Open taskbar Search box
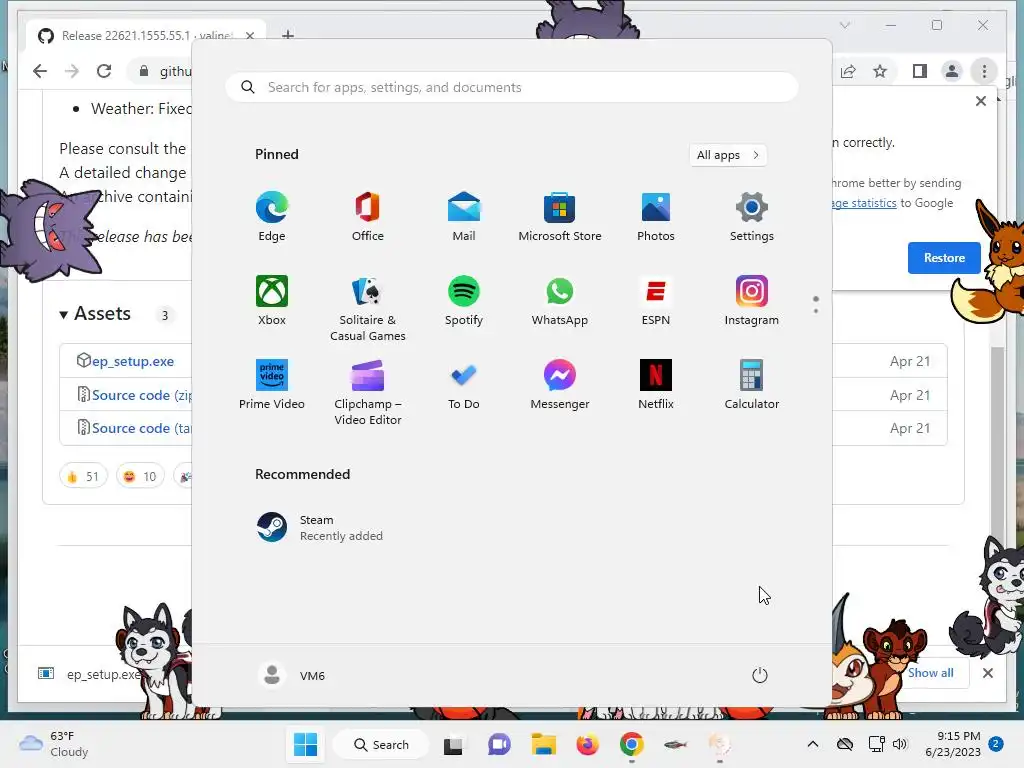 [381, 744]
